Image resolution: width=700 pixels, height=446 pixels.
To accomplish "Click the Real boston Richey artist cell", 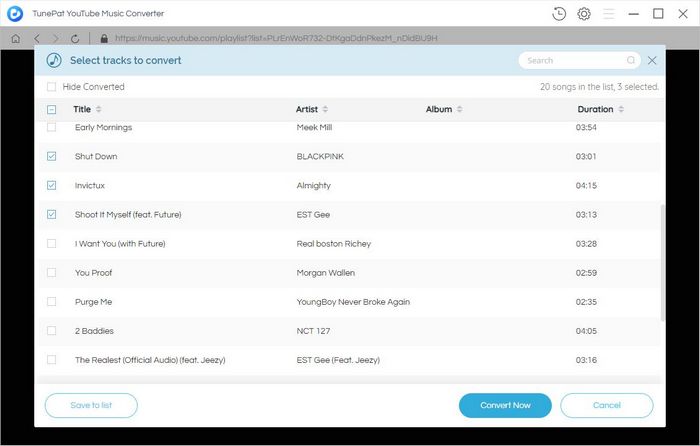I will (x=333, y=244).
